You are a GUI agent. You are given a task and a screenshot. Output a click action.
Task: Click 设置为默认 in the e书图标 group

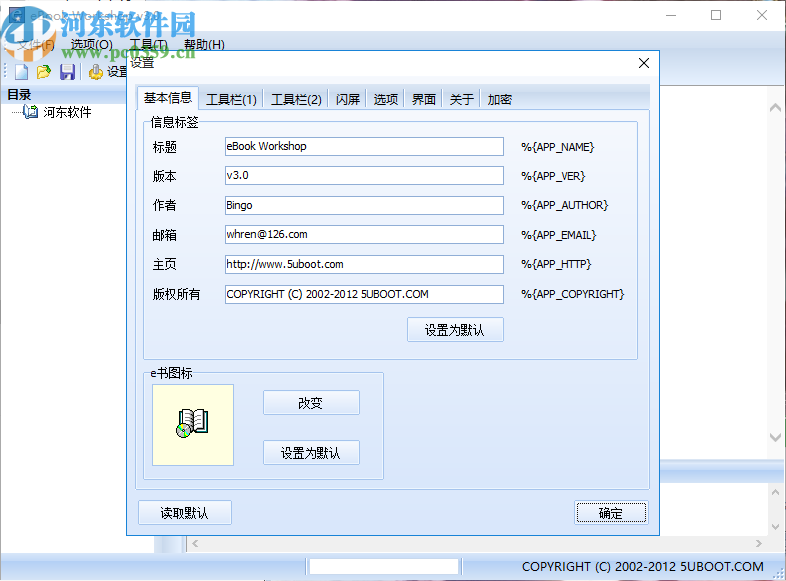point(311,453)
